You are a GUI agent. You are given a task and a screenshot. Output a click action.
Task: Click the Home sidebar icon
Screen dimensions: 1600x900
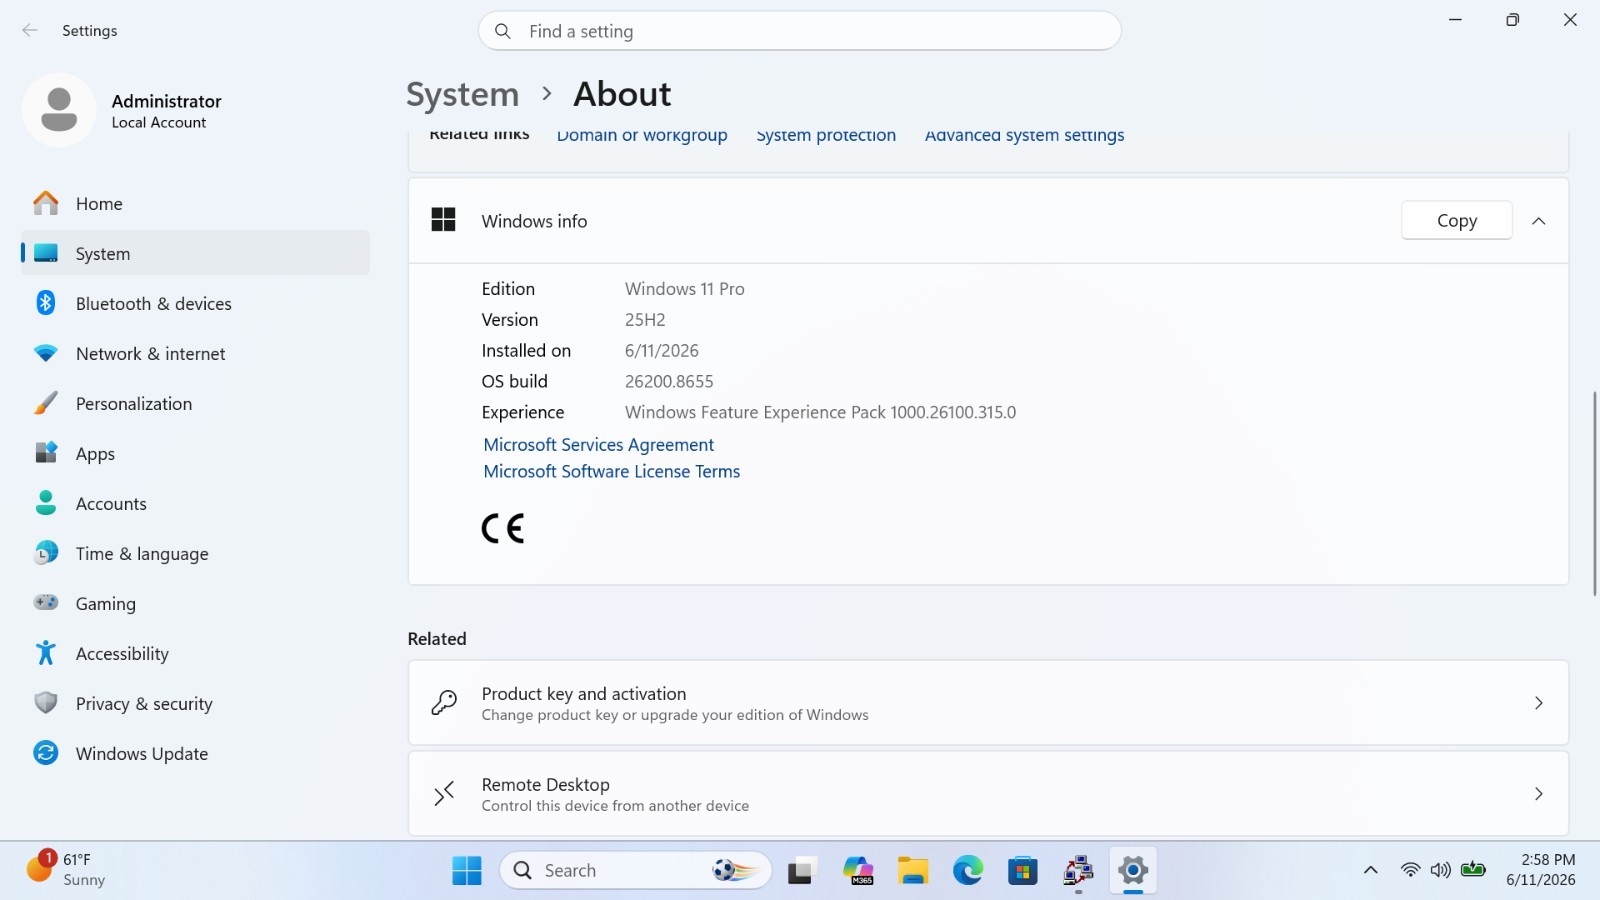pos(46,203)
